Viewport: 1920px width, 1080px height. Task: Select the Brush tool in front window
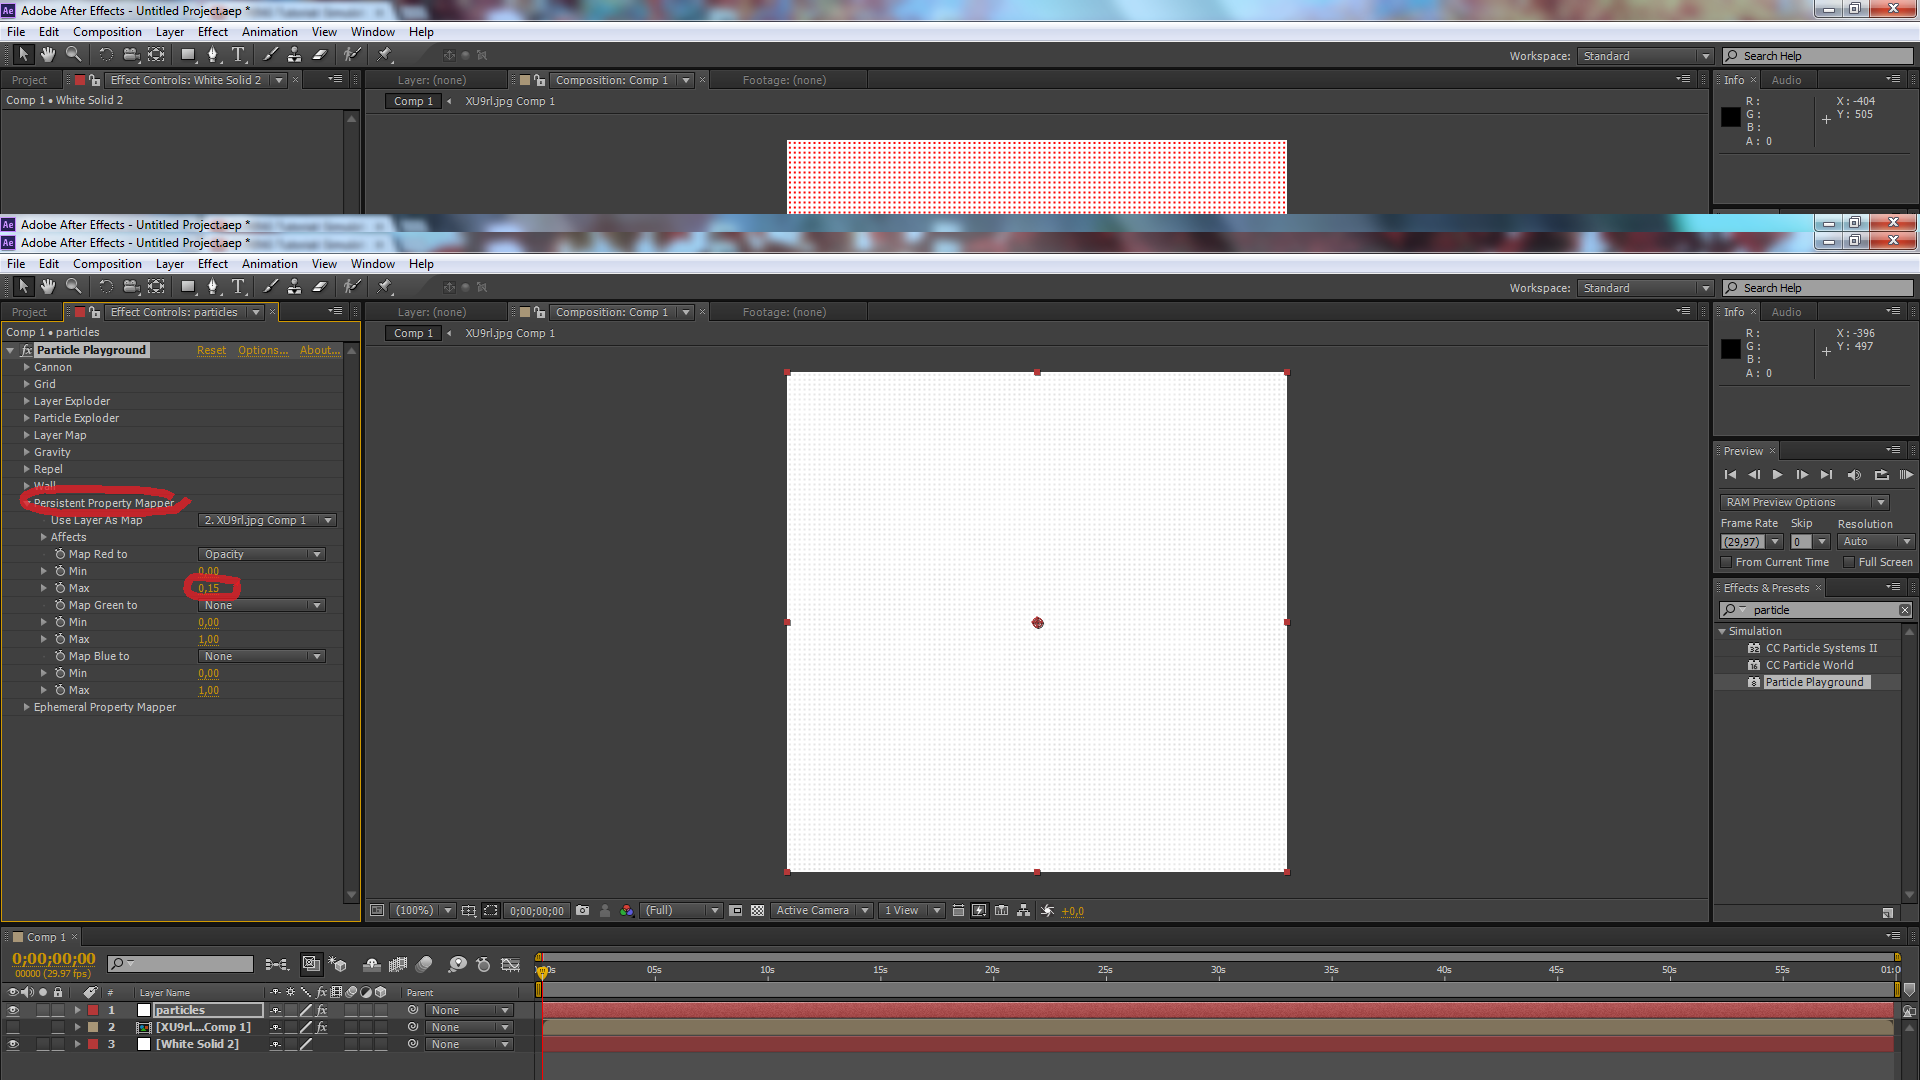(x=270, y=287)
